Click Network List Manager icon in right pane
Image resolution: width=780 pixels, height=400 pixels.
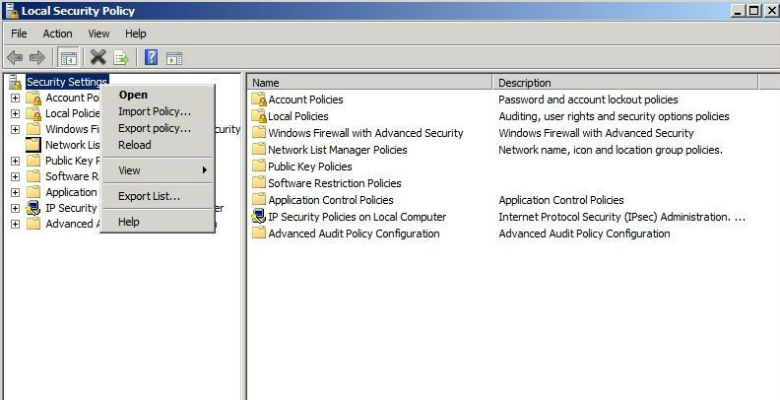tap(259, 149)
